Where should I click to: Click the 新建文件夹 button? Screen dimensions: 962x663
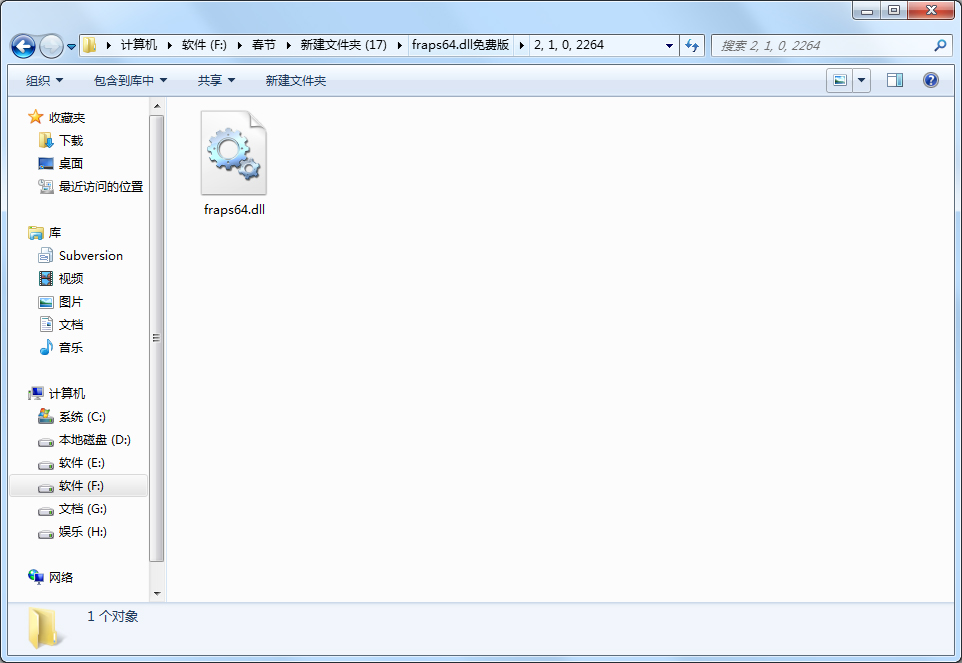point(296,80)
